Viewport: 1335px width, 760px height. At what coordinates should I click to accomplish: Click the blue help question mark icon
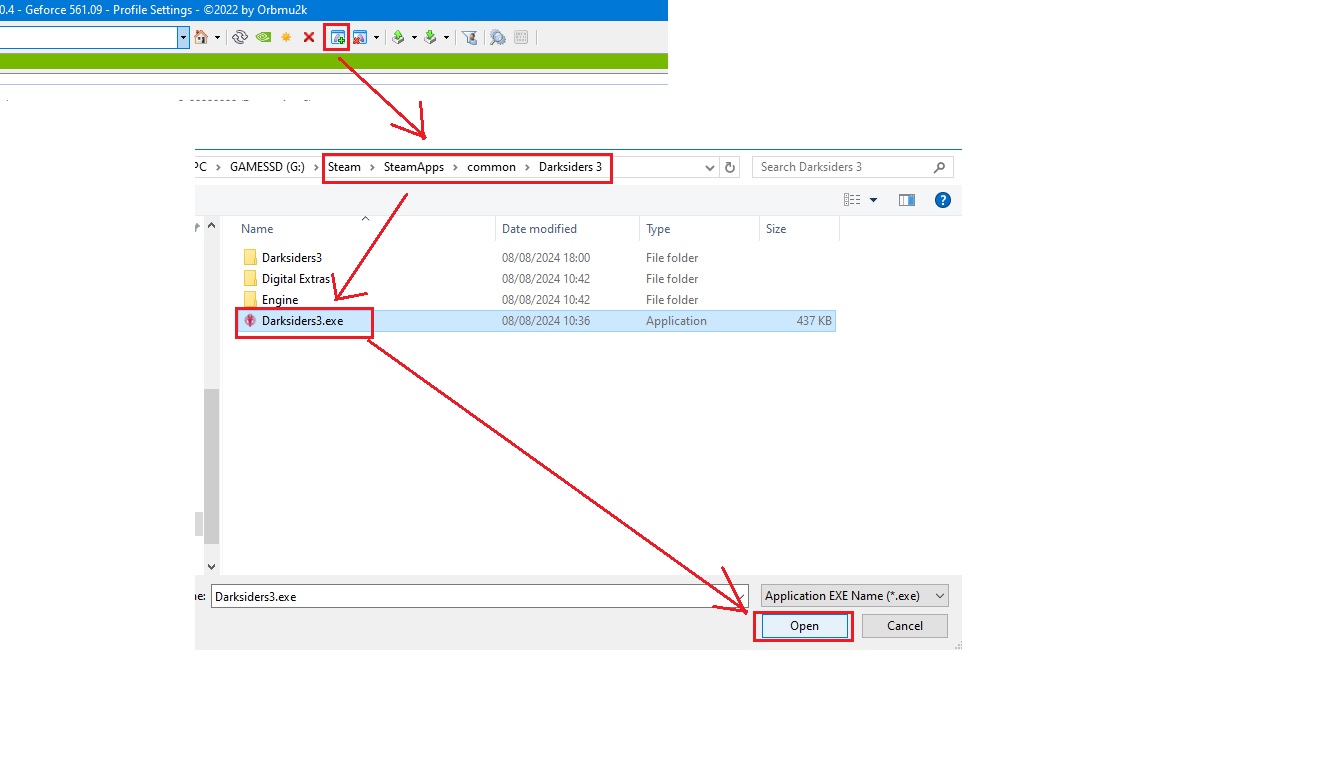point(942,200)
